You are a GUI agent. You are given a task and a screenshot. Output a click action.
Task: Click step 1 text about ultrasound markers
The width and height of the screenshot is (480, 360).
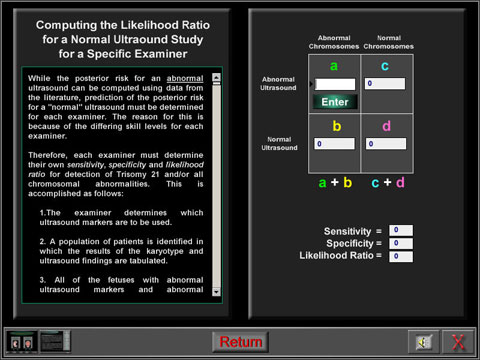[x=121, y=217]
